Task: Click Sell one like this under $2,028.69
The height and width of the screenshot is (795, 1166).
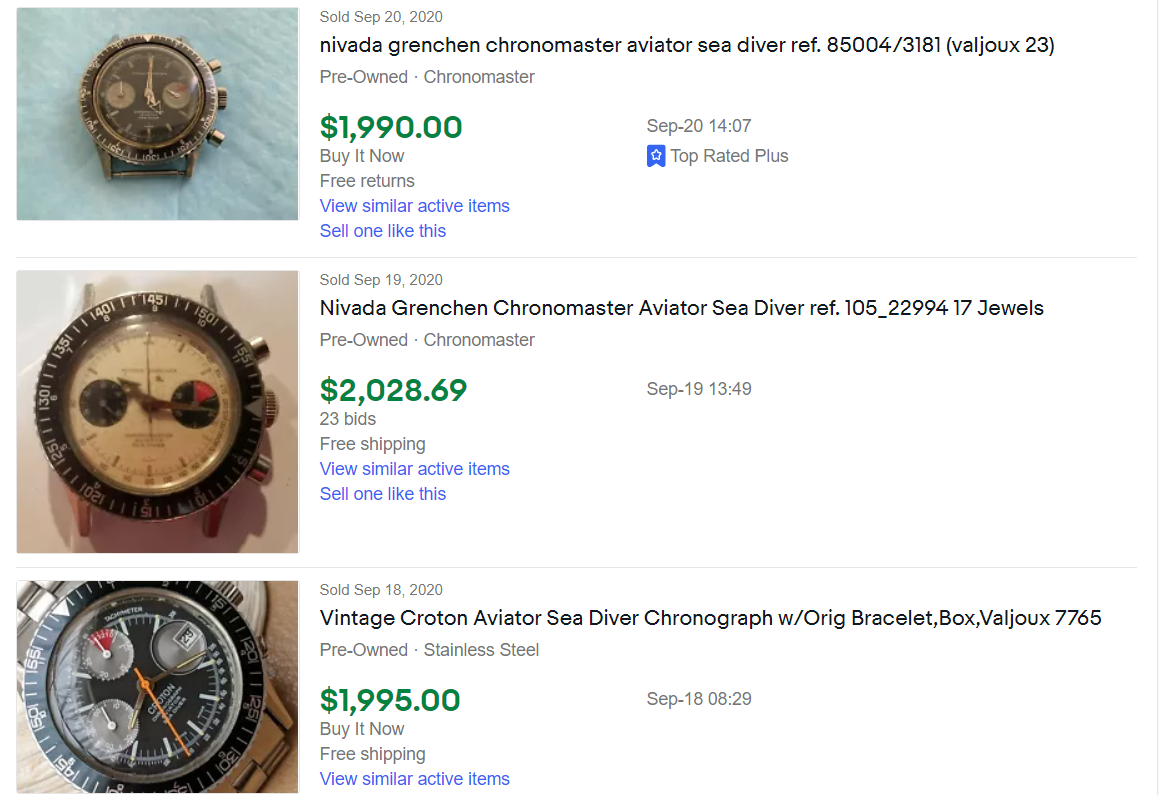Action: coord(382,494)
